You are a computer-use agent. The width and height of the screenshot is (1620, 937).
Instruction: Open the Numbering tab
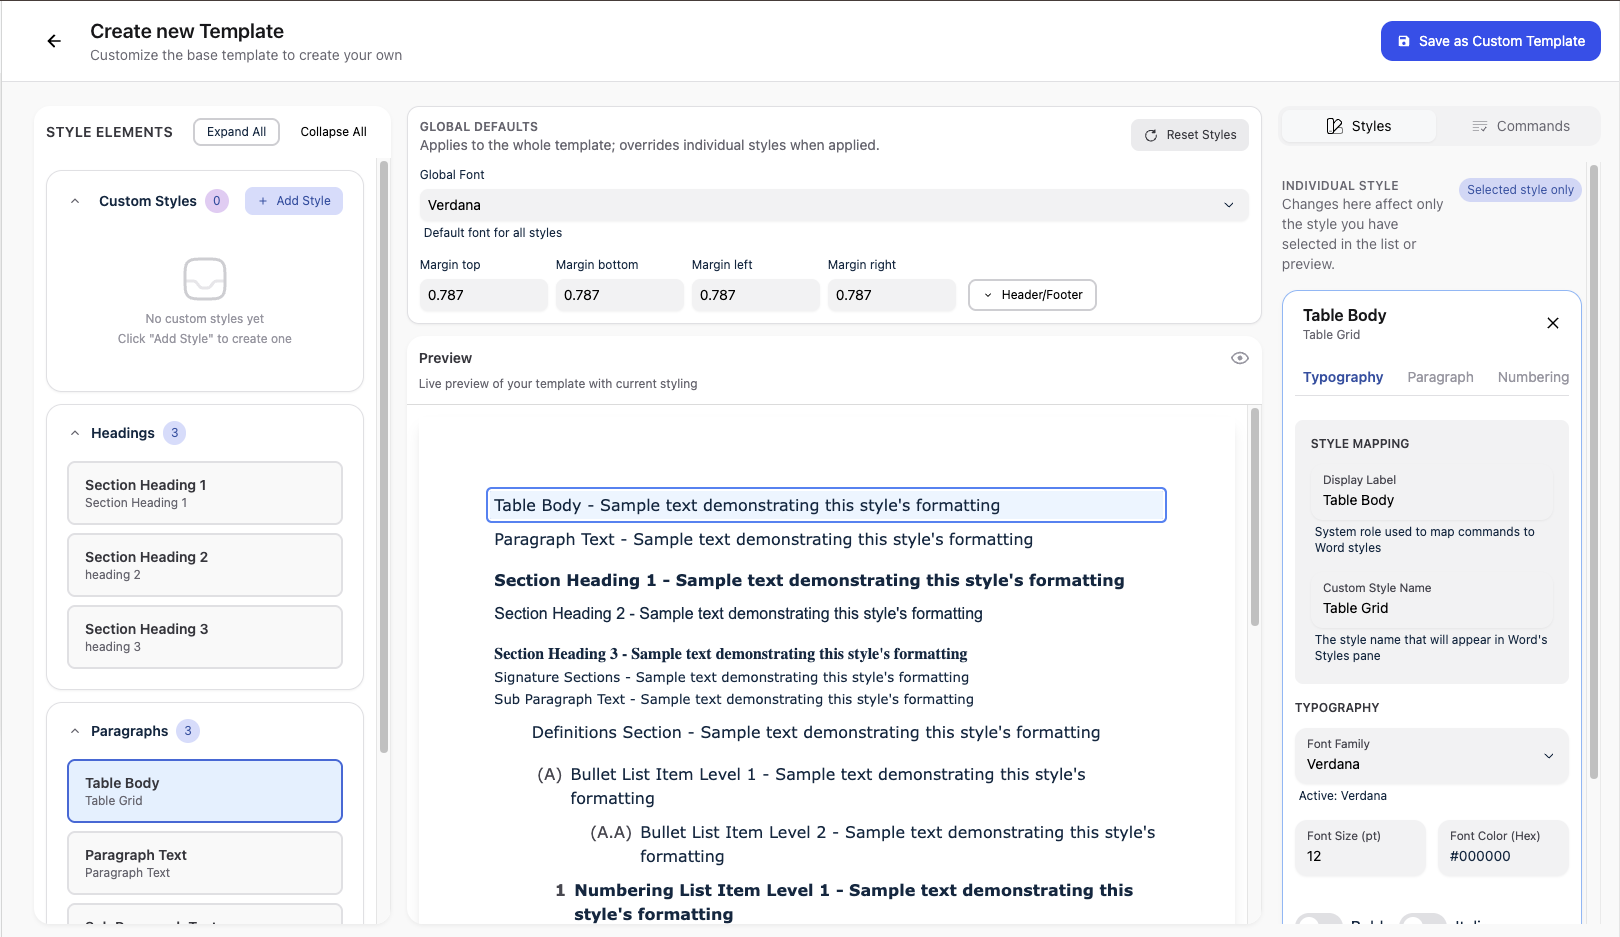click(x=1532, y=377)
